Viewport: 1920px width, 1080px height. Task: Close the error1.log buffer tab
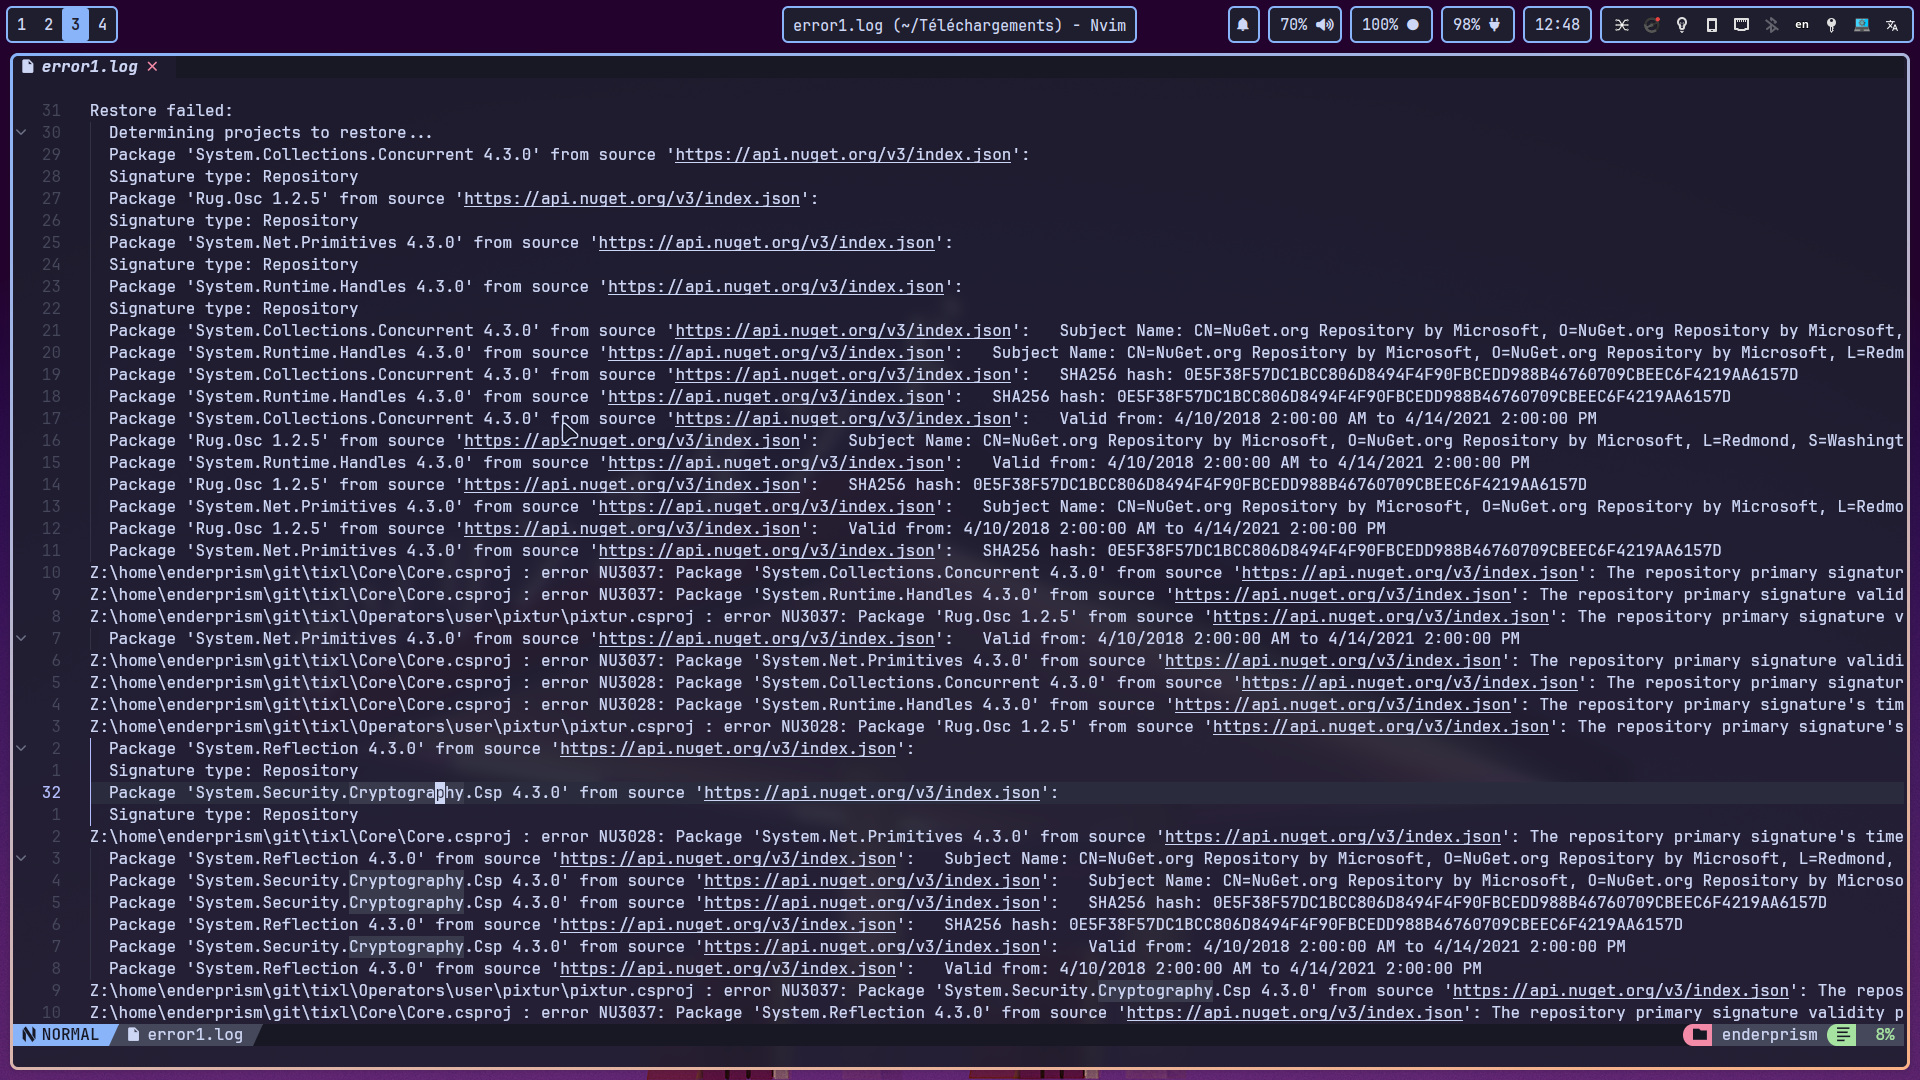[x=153, y=66]
